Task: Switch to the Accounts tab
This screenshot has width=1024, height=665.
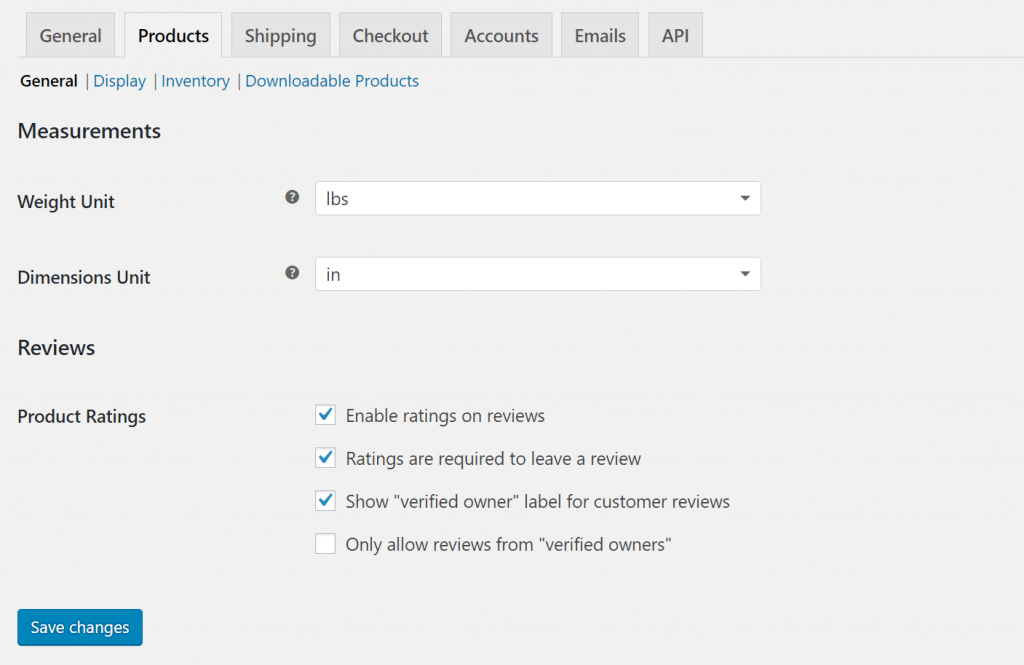Action: pos(501,36)
